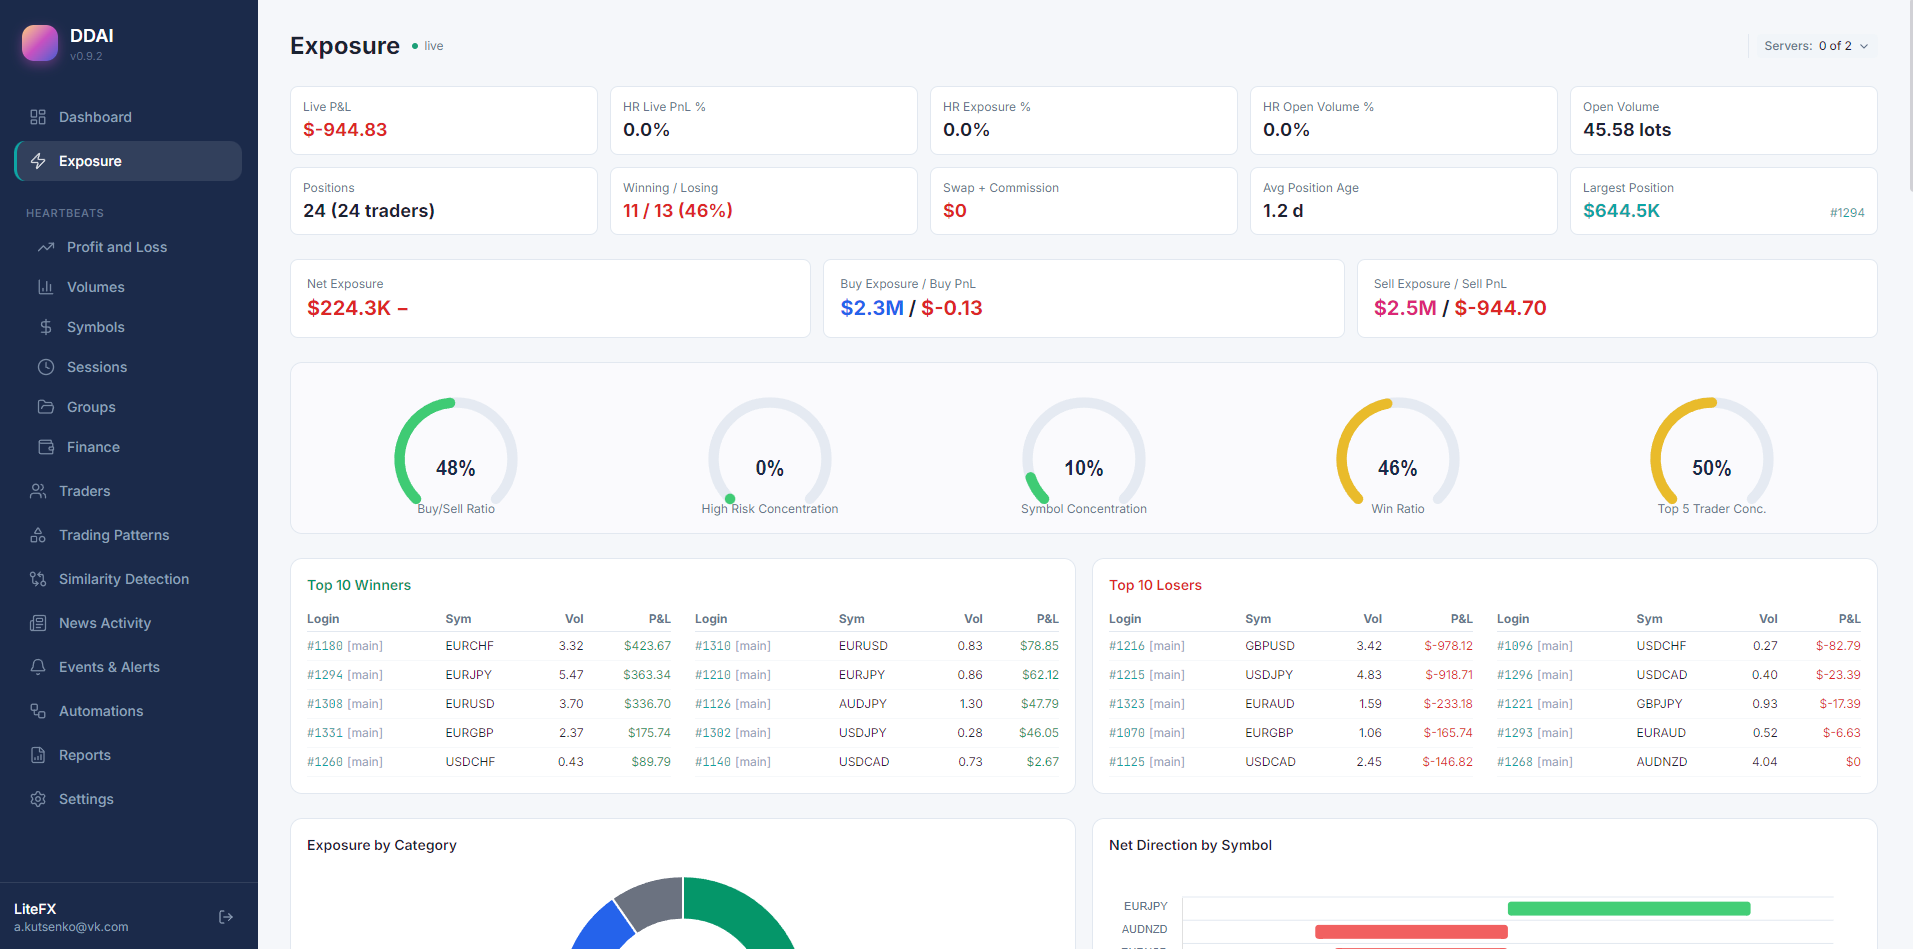
Task: Click the Live P&L card
Action: pos(444,120)
